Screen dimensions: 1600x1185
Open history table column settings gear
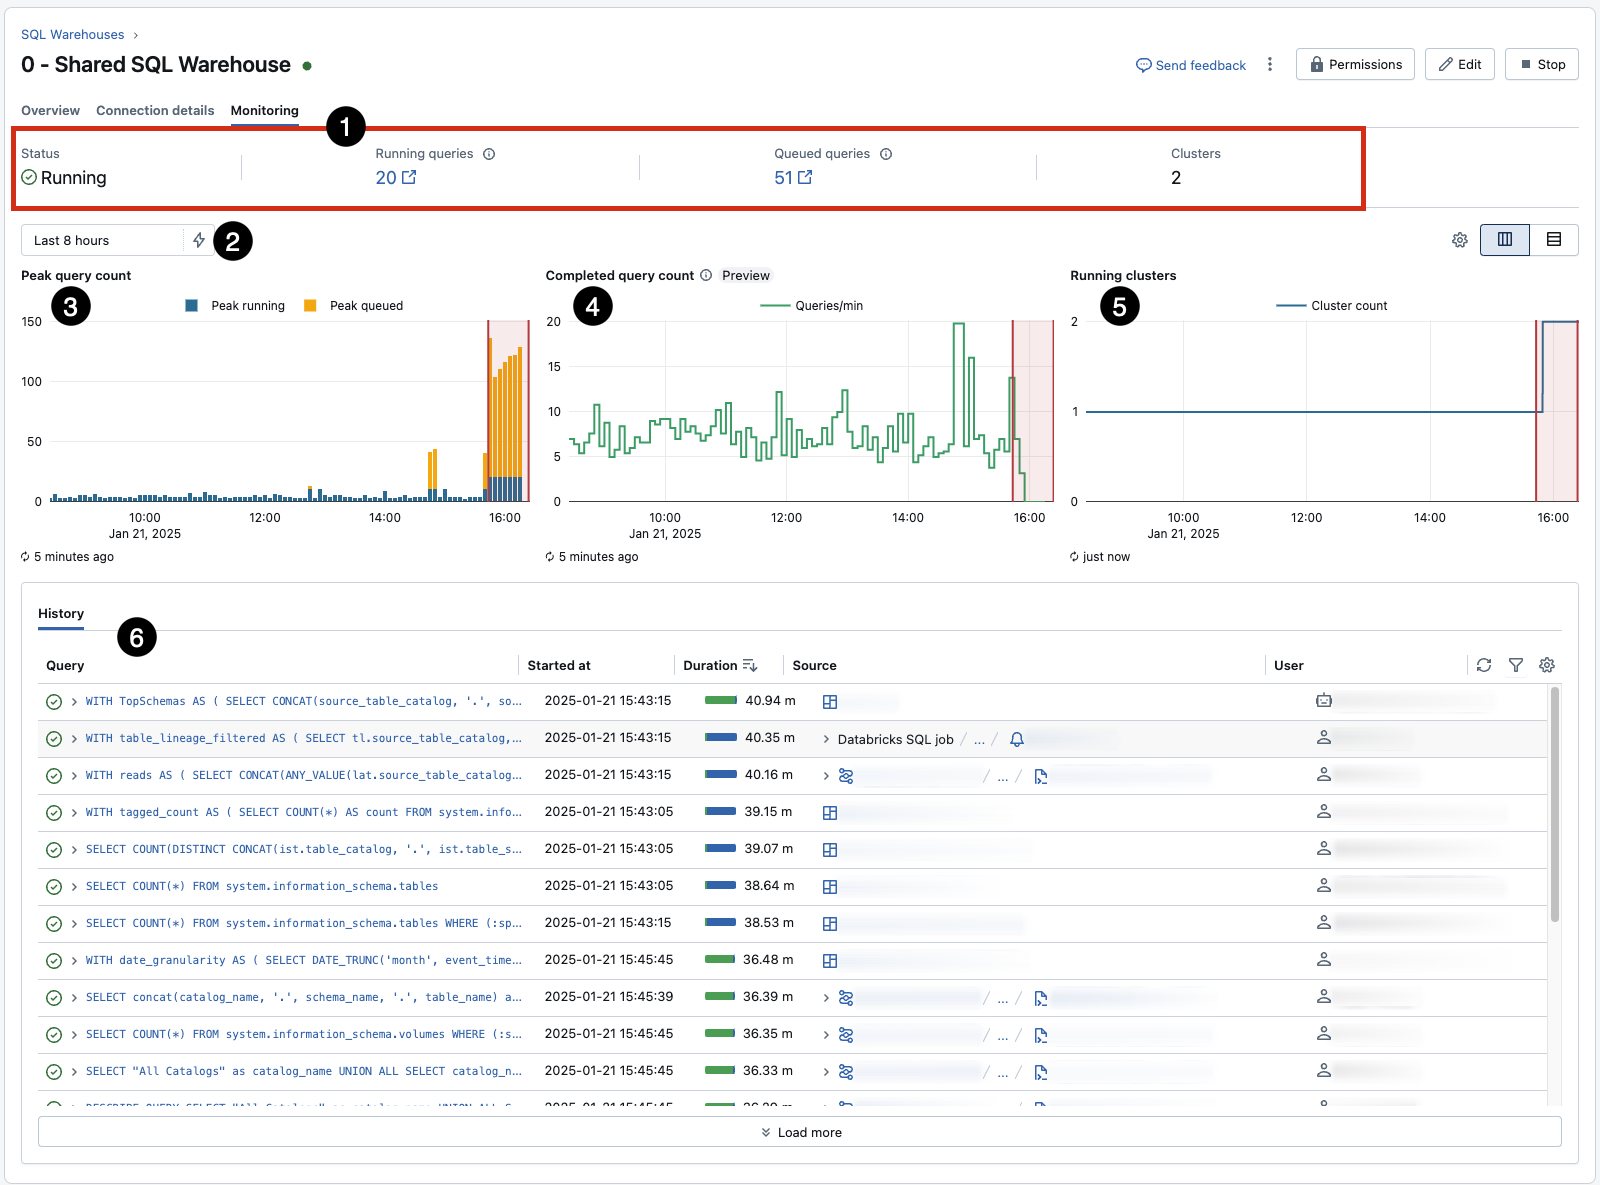tap(1547, 665)
